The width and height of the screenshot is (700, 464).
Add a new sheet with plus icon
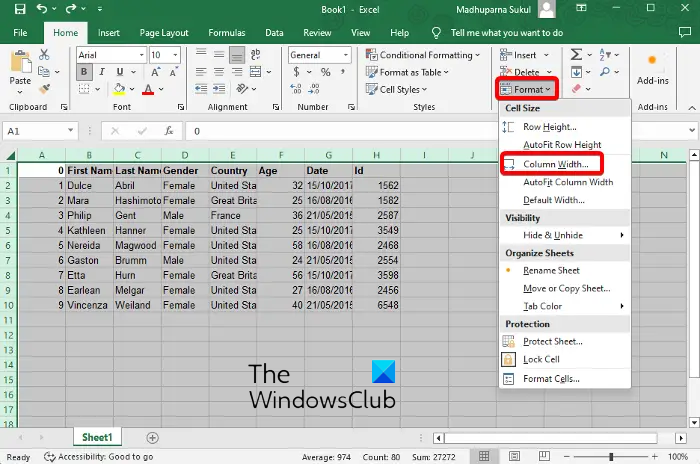pyautogui.click(x=152, y=437)
